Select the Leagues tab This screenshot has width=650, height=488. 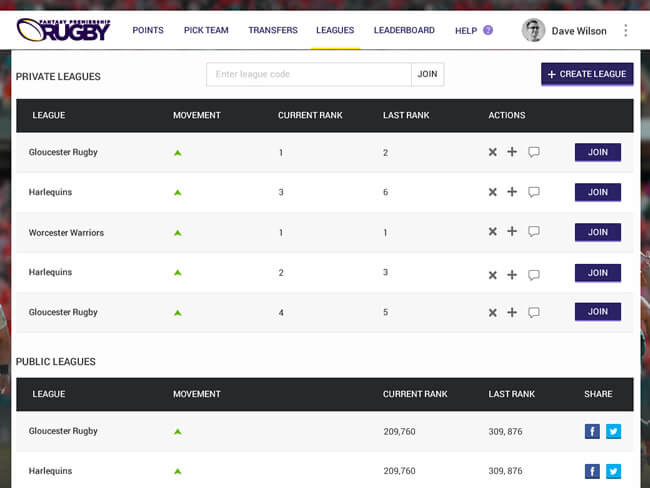pyautogui.click(x=335, y=30)
